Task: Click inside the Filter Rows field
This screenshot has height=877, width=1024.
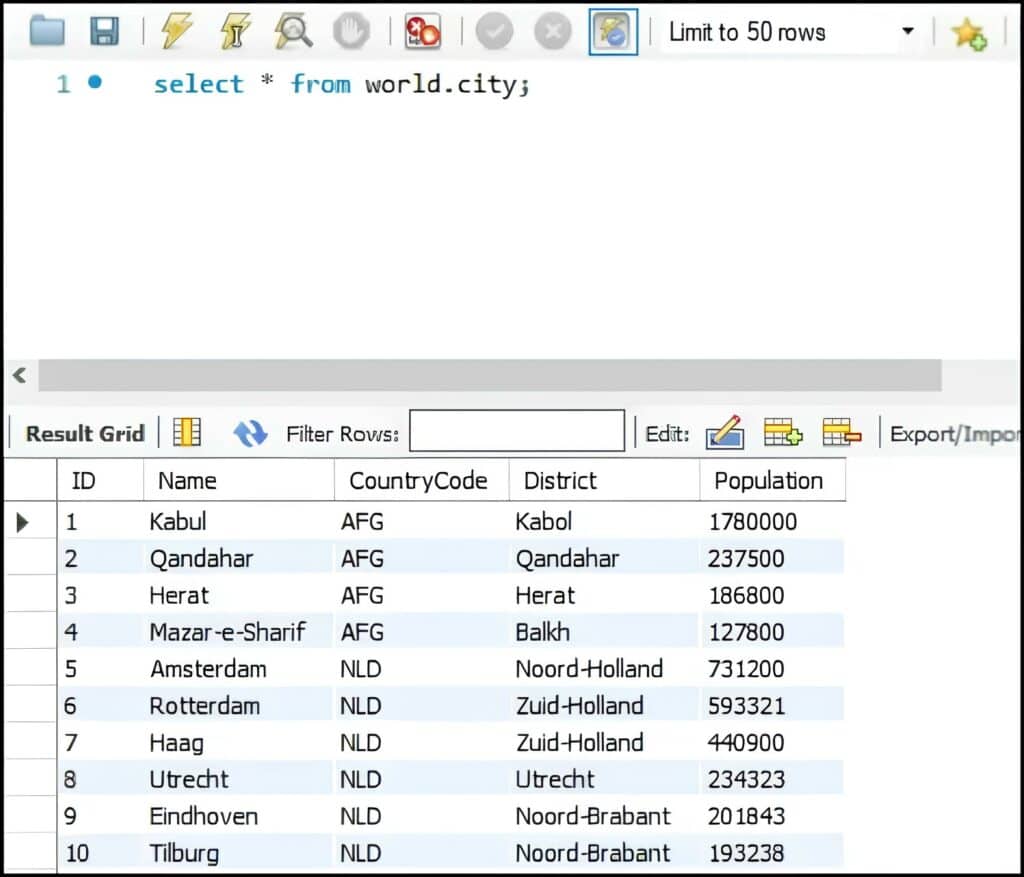Action: click(x=516, y=431)
